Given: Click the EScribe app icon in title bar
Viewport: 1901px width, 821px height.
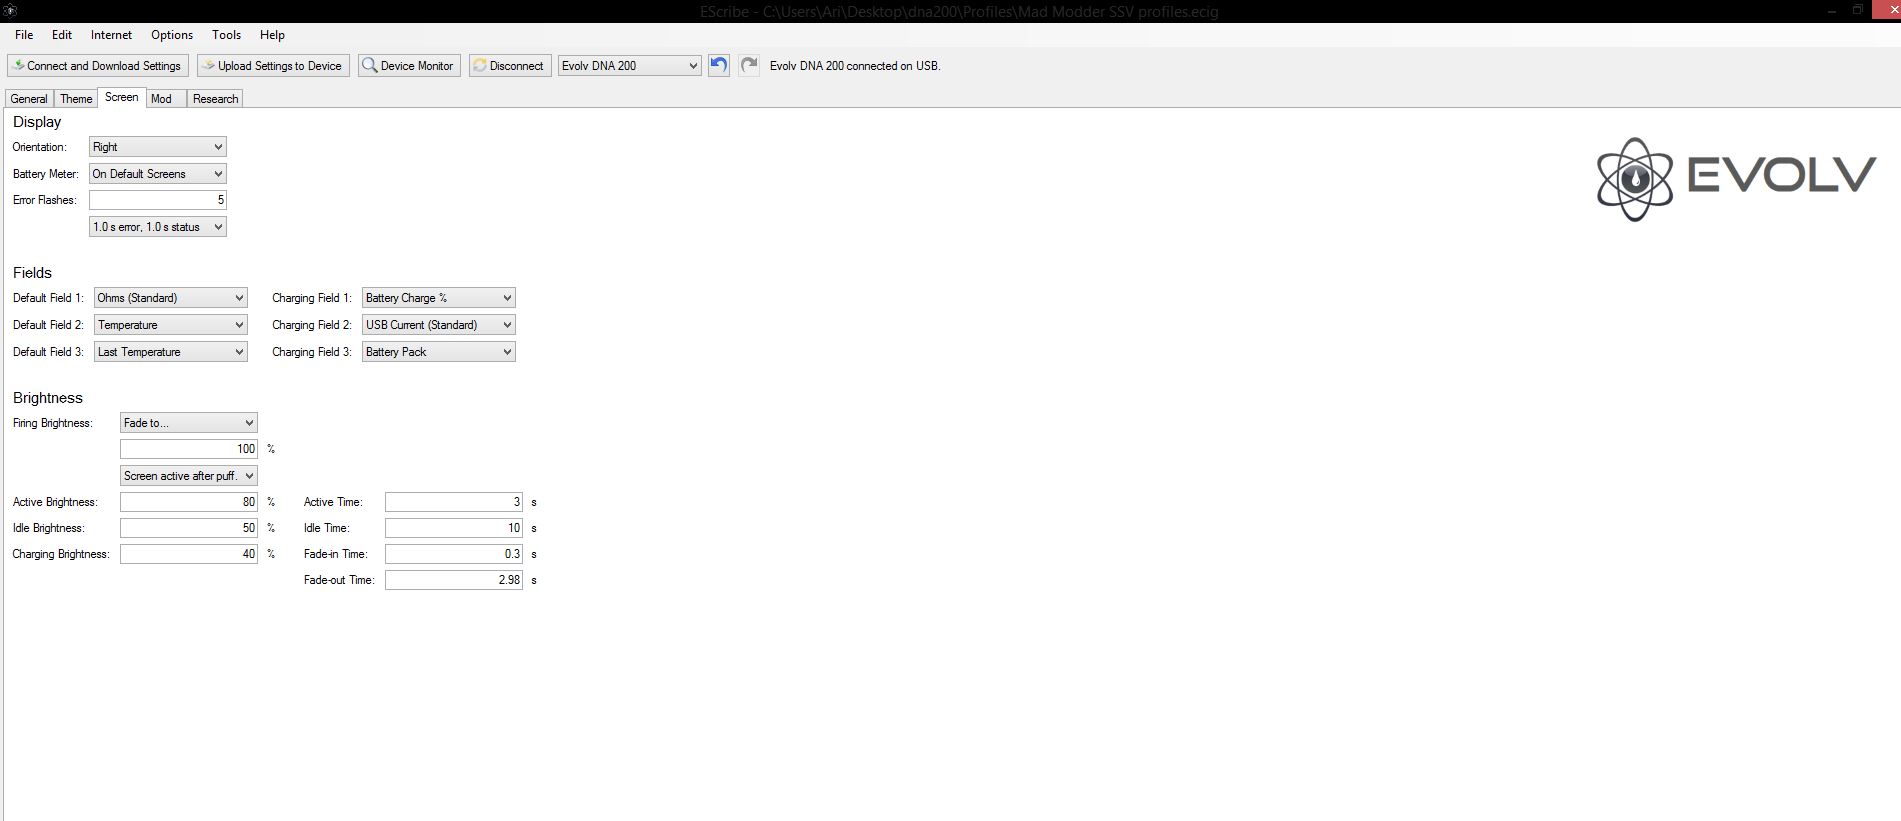Looking at the screenshot, I should tap(9, 11).
